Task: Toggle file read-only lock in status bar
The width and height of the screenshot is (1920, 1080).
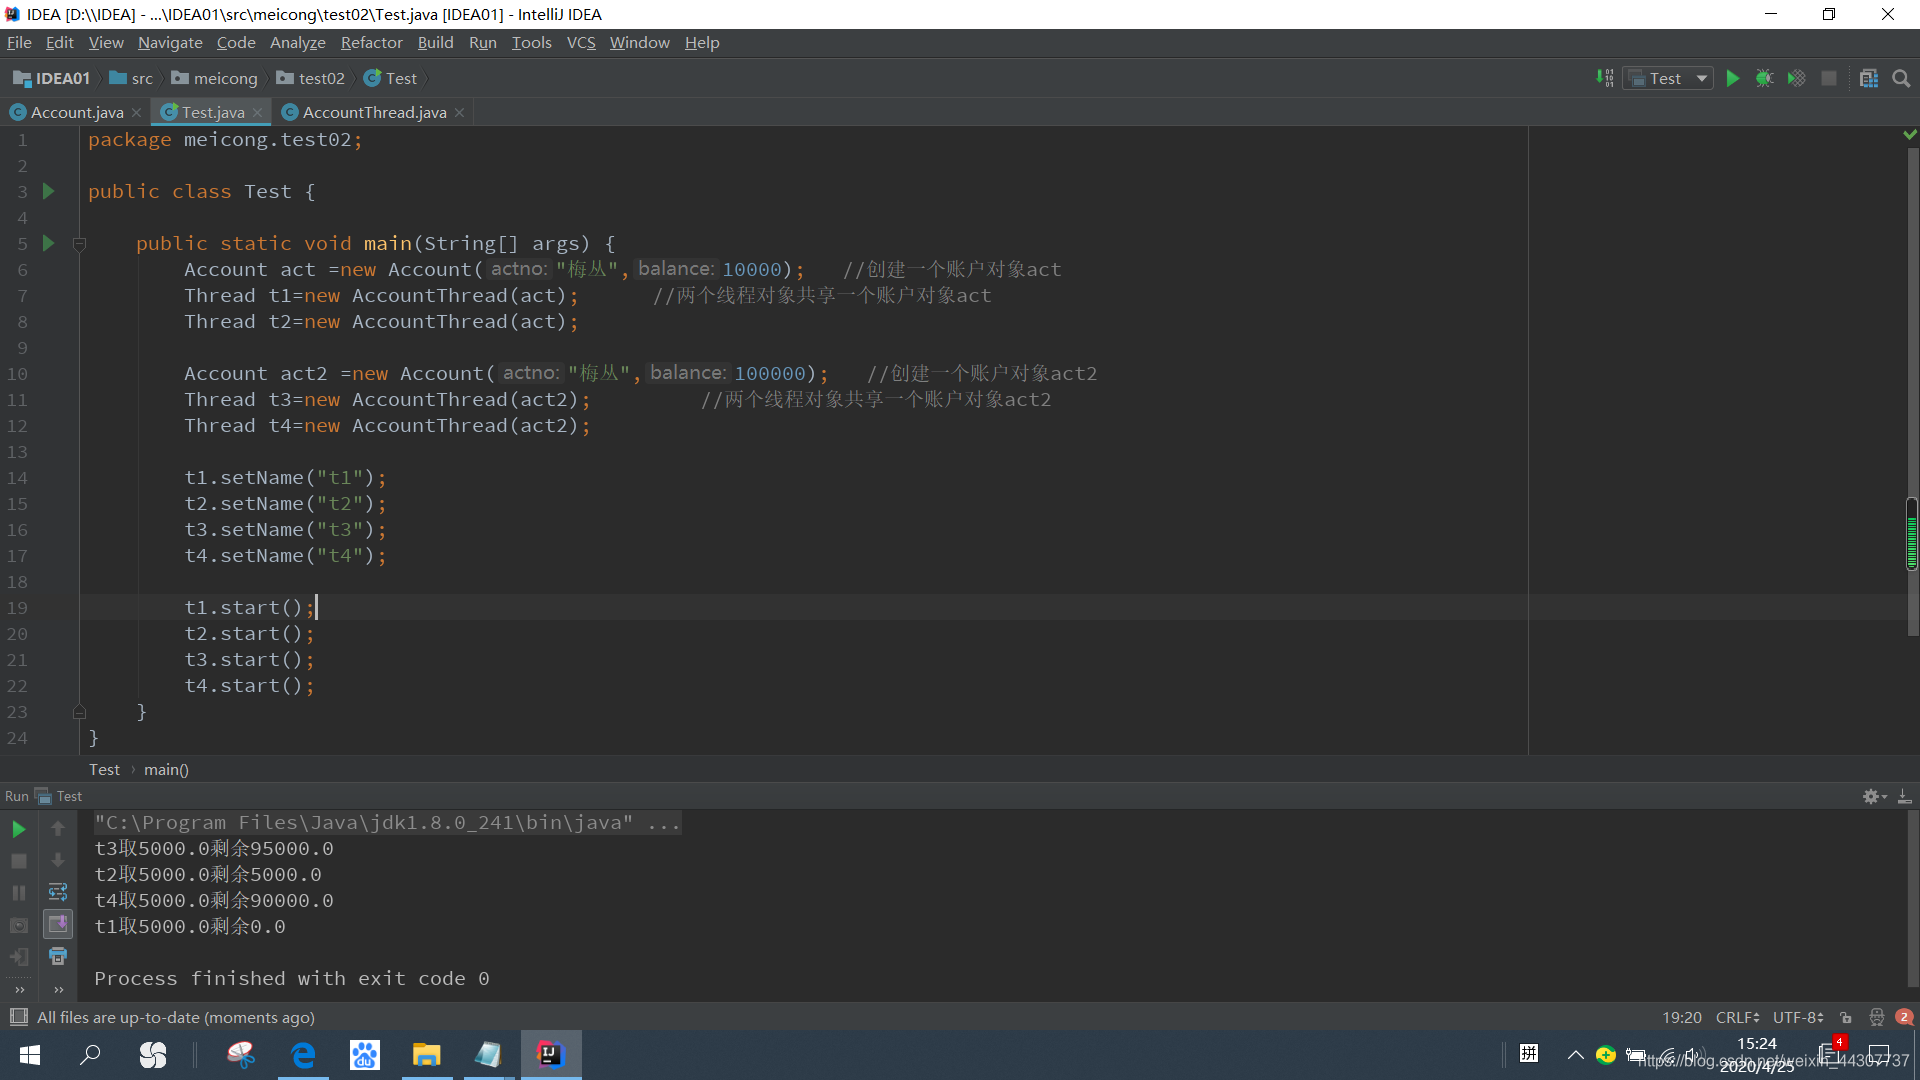Action: (1846, 1017)
